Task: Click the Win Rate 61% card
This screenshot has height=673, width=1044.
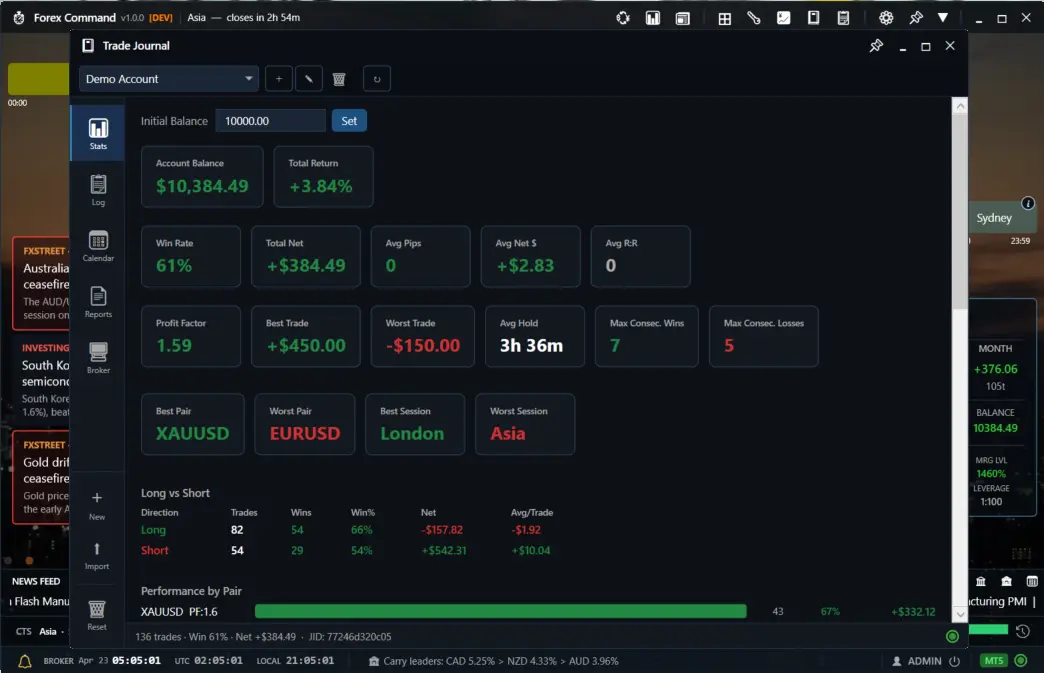Action: pyautogui.click(x=190, y=257)
